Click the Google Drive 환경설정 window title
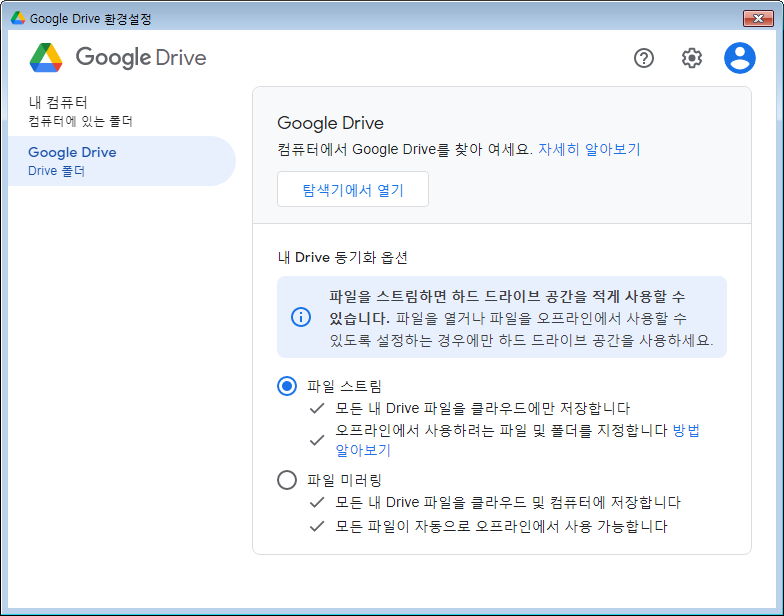The width and height of the screenshot is (784, 616). tap(90, 19)
